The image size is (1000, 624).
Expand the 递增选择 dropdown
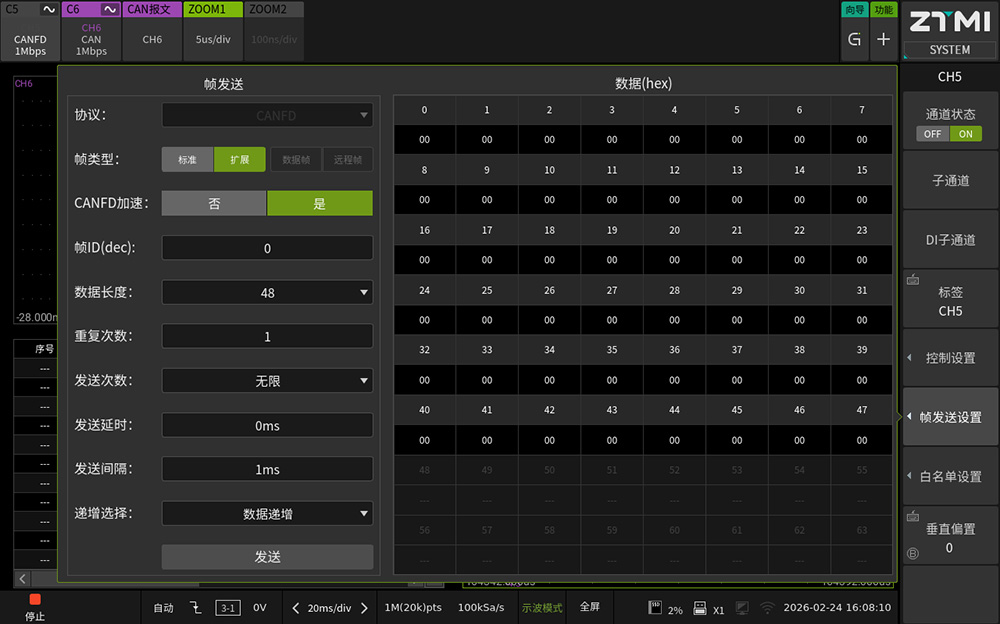(x=267, y=514)
